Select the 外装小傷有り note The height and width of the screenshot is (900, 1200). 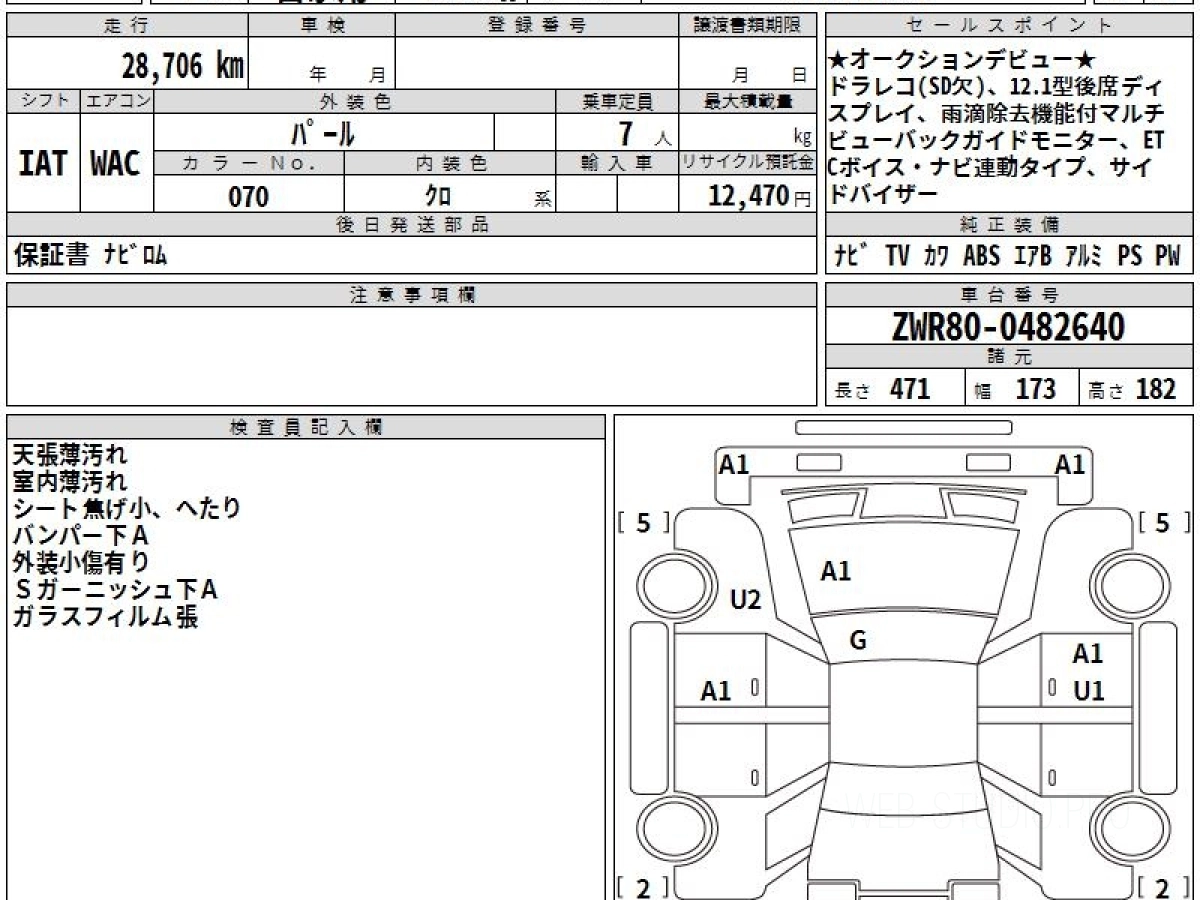[81, 563]
